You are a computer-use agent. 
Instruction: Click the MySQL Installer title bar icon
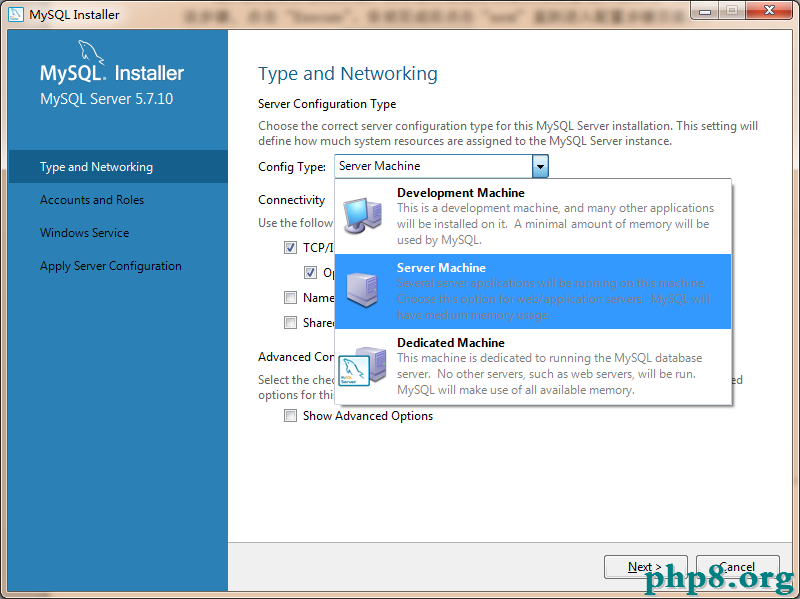click(16, 14)
